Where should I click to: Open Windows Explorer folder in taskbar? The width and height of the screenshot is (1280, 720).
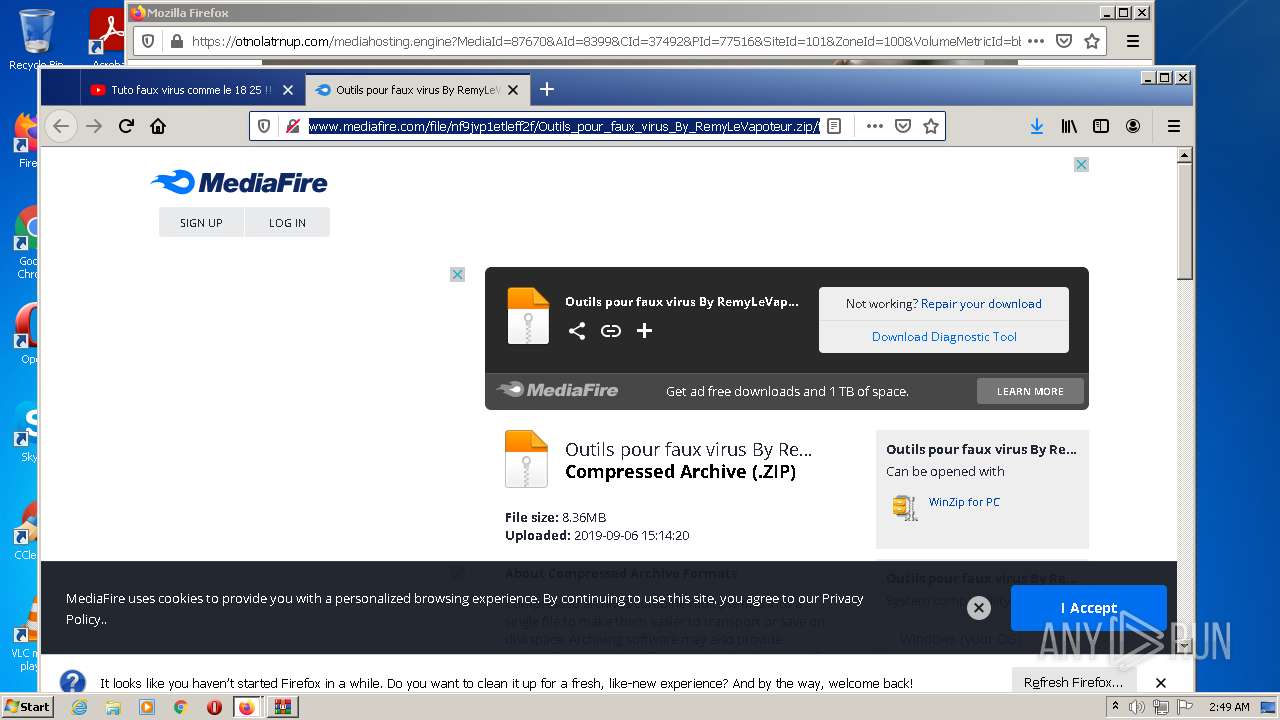pyautogui.click(x=113, y=707)
